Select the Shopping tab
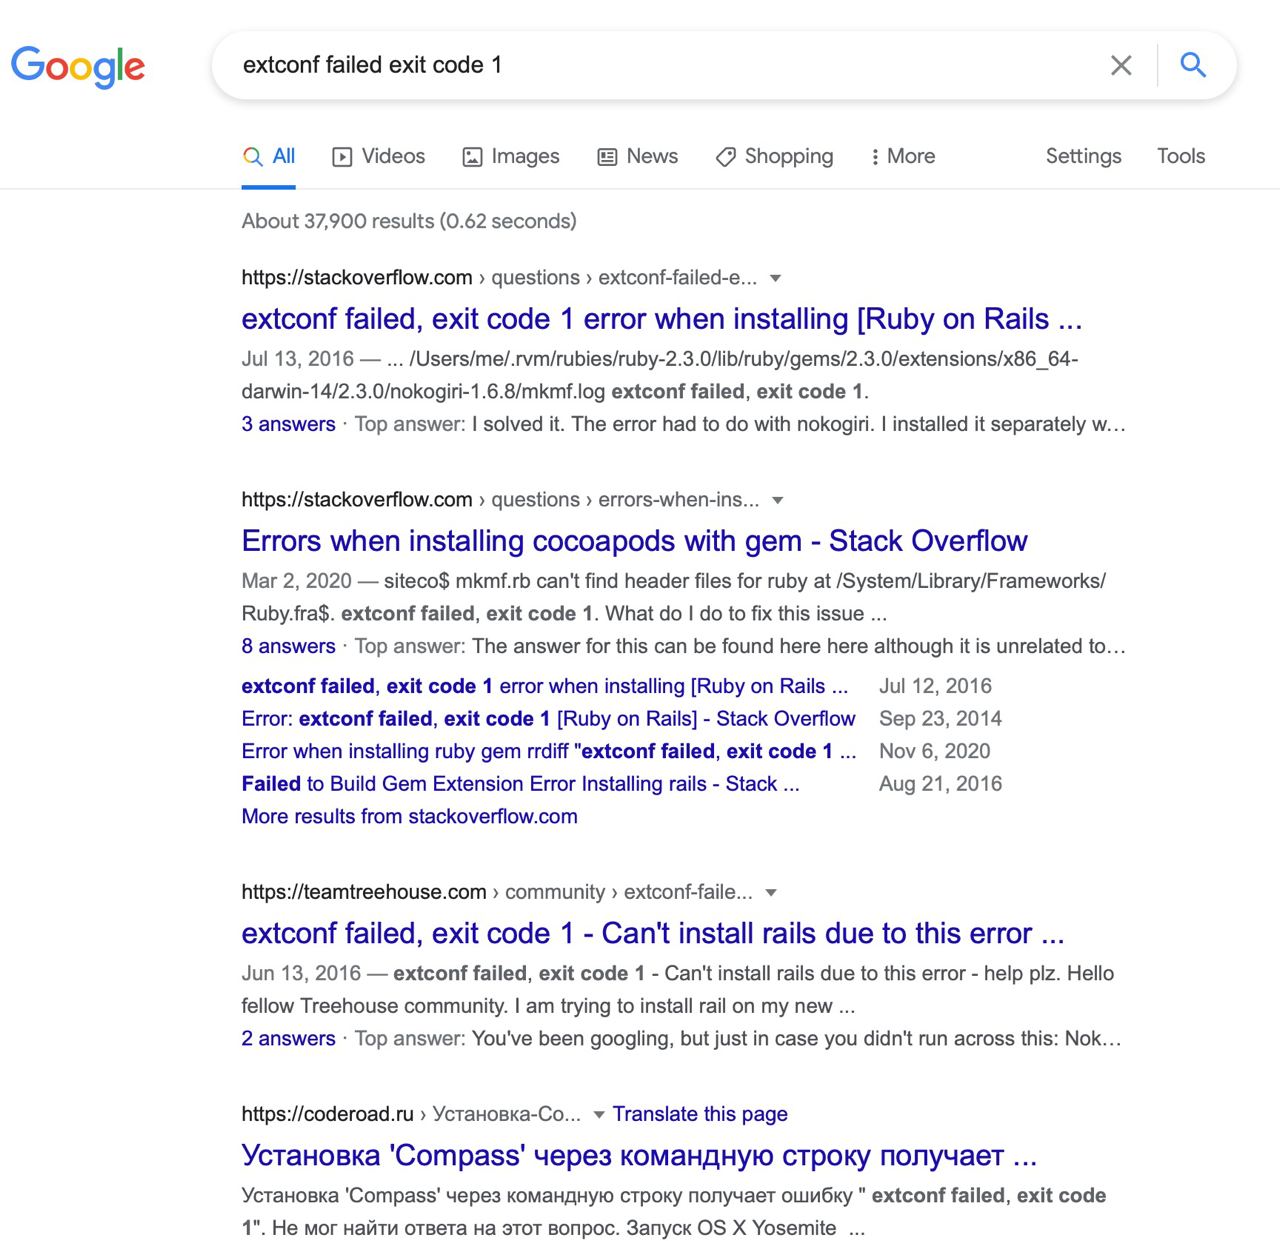The image size is (1280, 1241). (x=775, y=156)
